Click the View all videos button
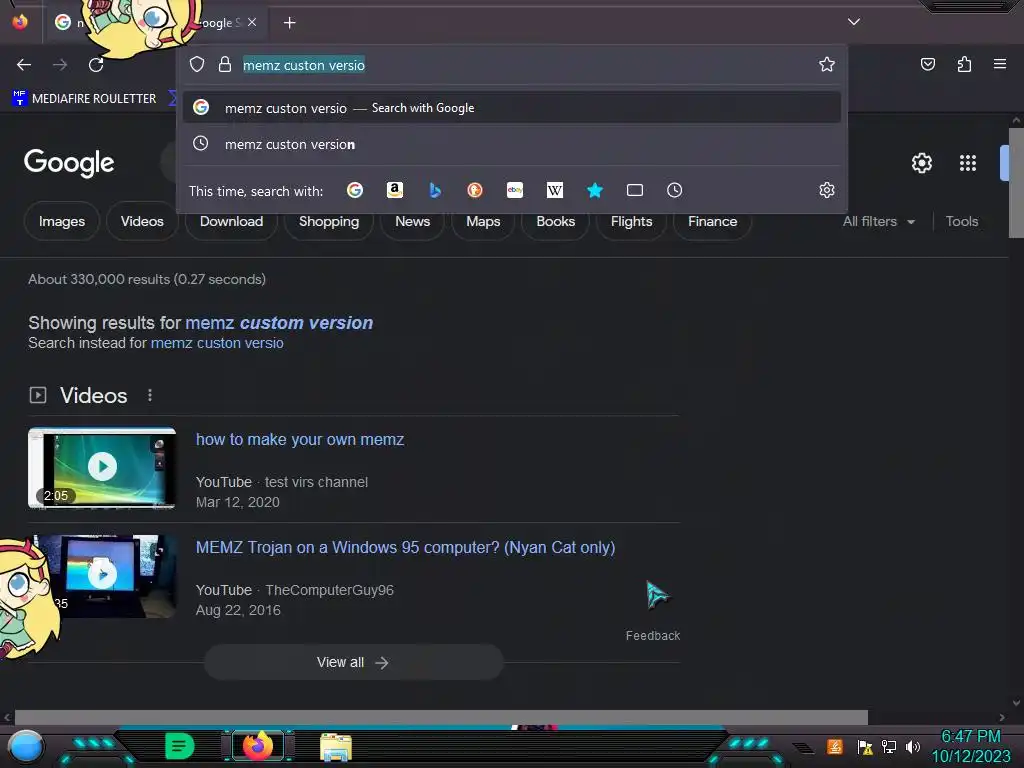1024x768 pixels. [353, 662]
